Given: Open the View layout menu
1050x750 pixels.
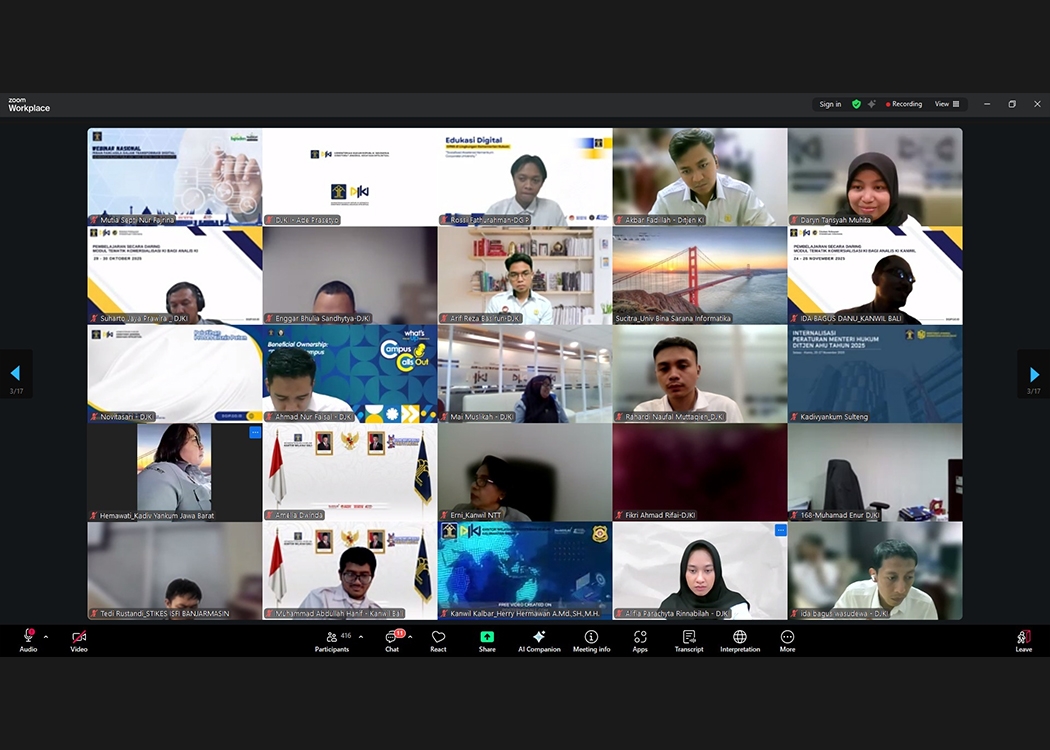Looking at the screenshot, I should tap(946, 104).
